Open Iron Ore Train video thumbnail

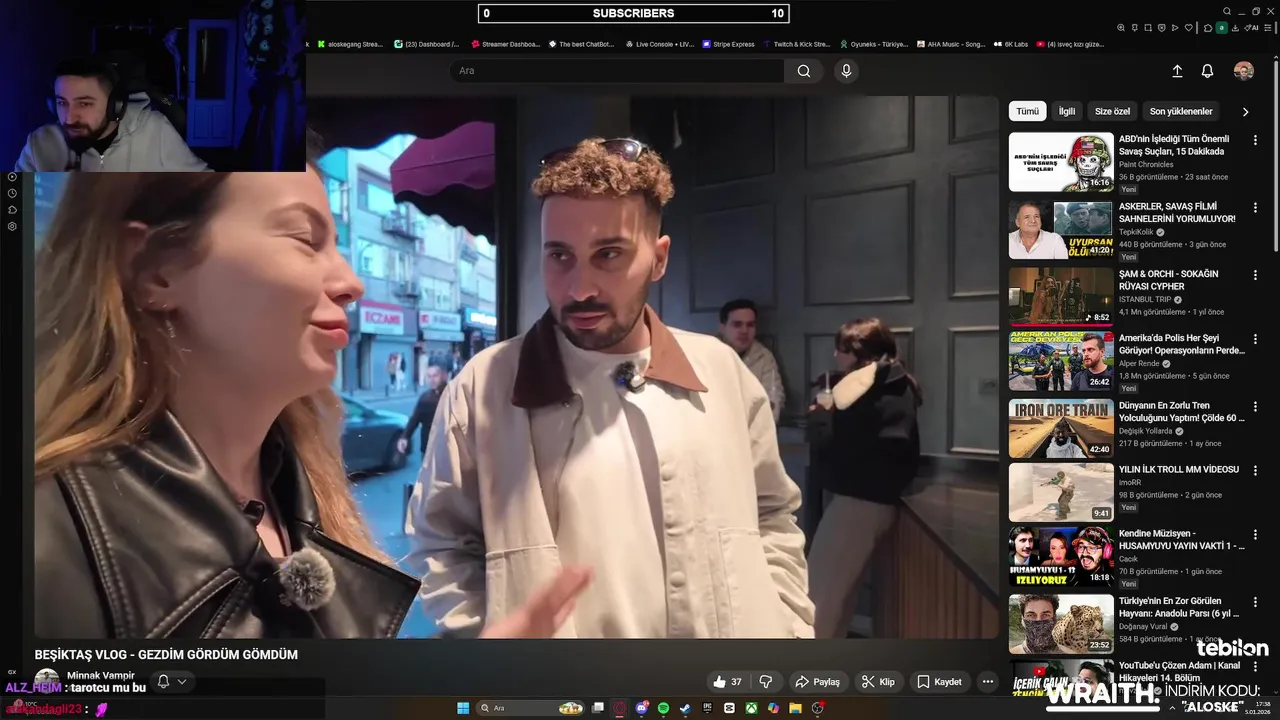point(1061,429)
